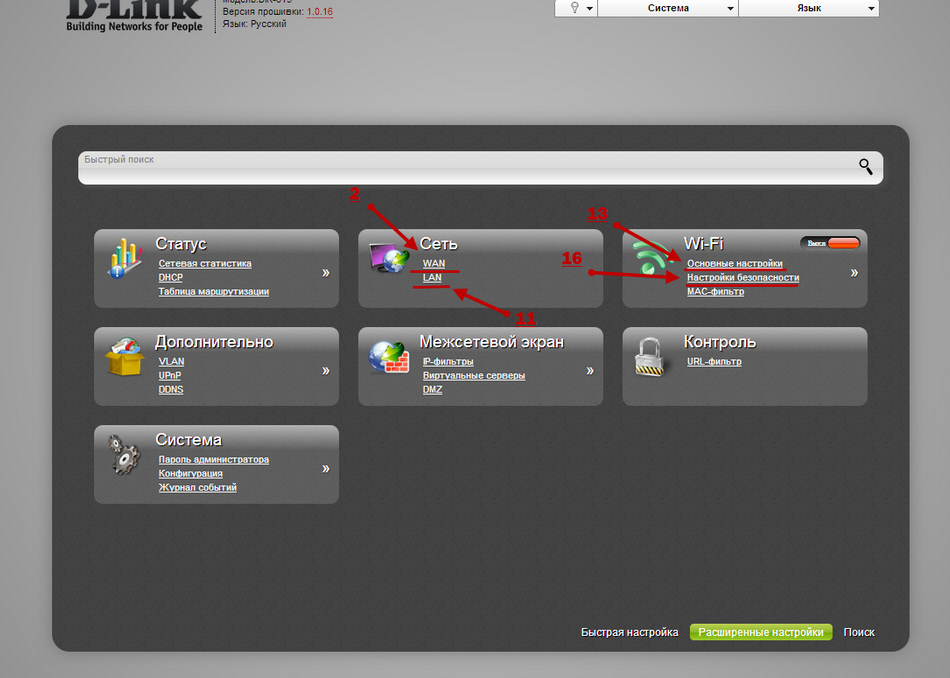Click the magnifier search icon
Image resolution: width=950 pixels, height=678 pixels.
click(866, 166)
